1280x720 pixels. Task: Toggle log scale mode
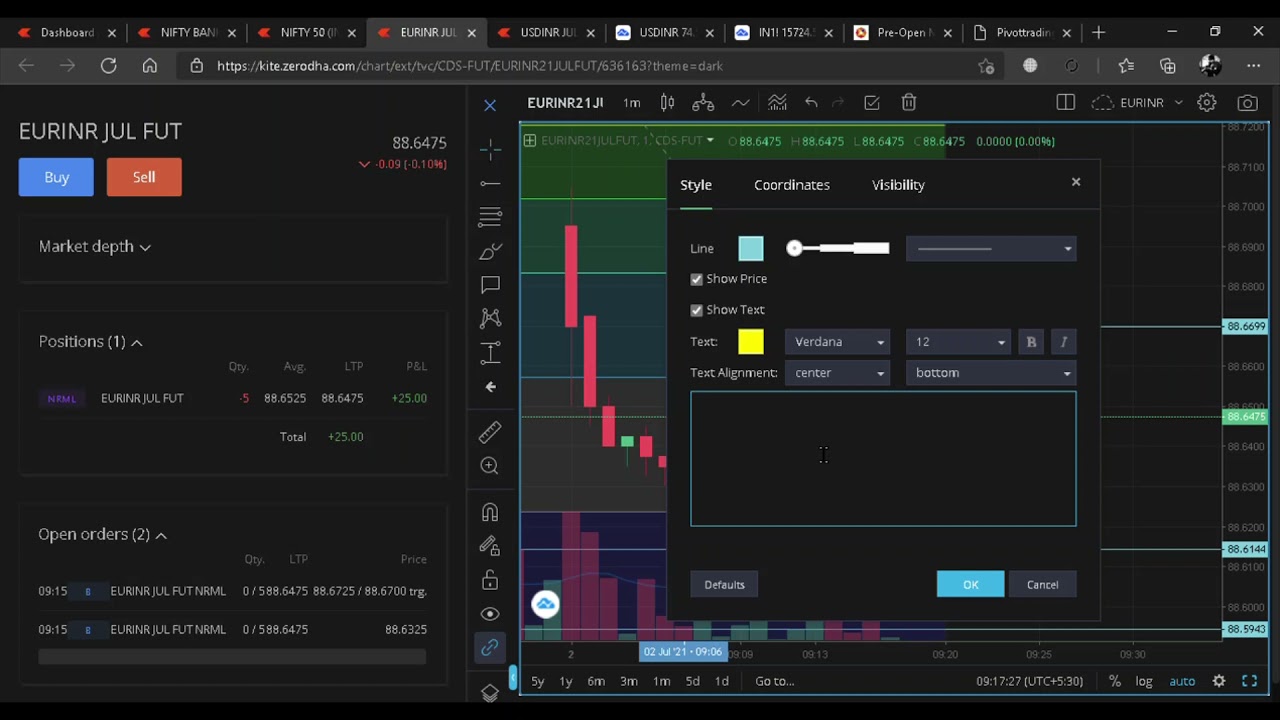click(1144, 681)
